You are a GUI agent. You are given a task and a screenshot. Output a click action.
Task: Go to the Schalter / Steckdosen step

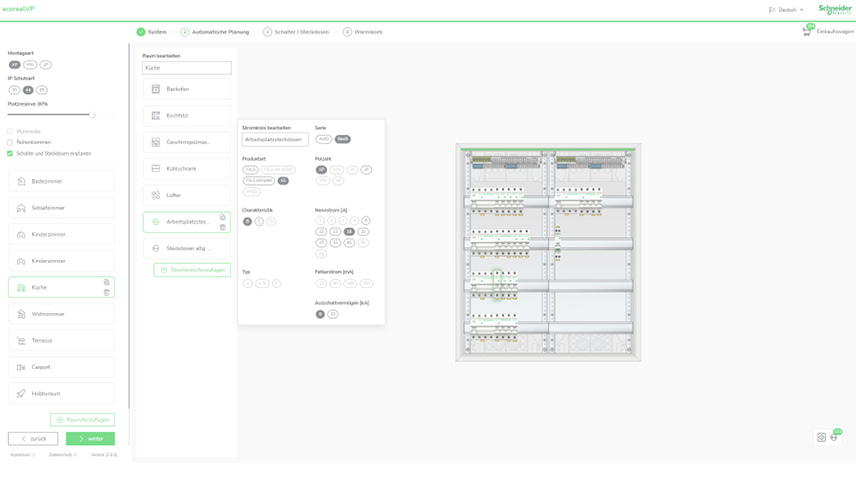click(x=296, y=32)
